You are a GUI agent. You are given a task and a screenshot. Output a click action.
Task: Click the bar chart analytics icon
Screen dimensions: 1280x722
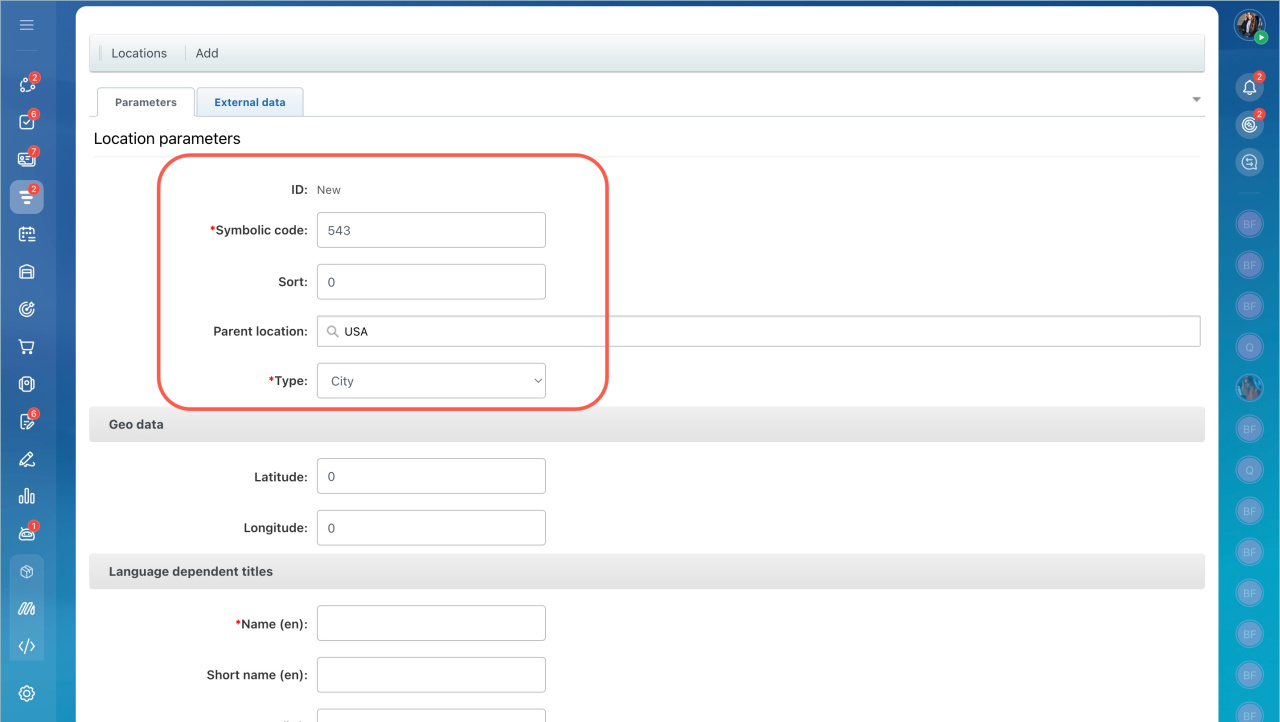click(27, 496)
